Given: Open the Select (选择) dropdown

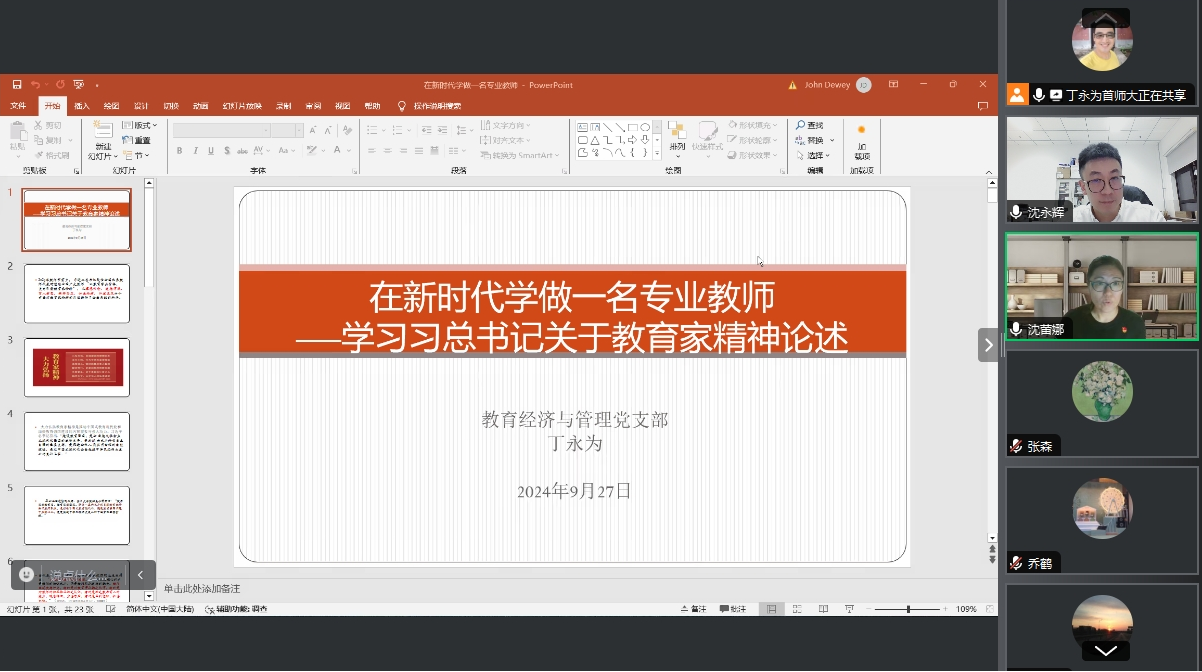Looking at the screenshot, I should click(x=813, y=155).
